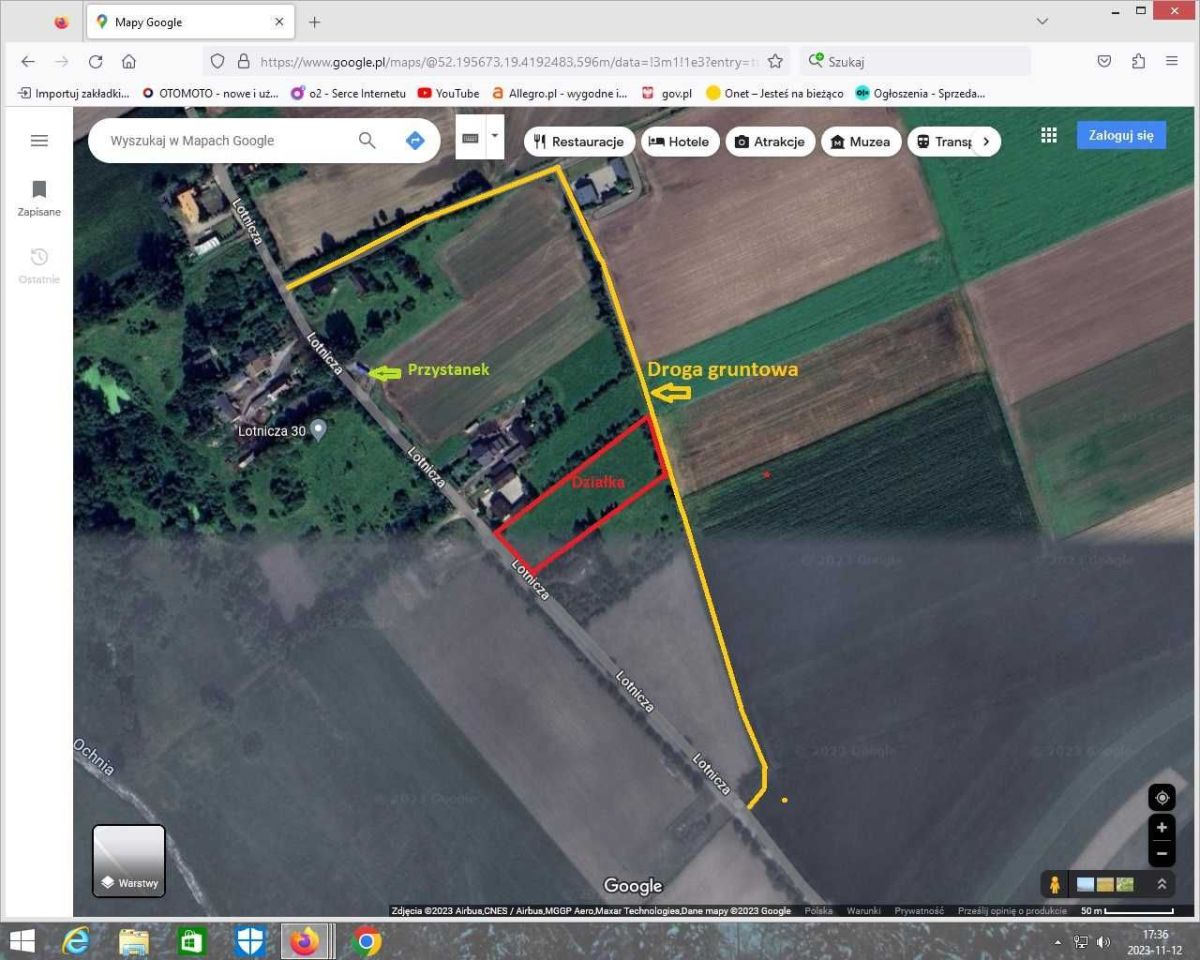The width and height of the screenshot is (1200, 960).
Task: Click the search magnifier in Maps
Action: tap(367, 141)
